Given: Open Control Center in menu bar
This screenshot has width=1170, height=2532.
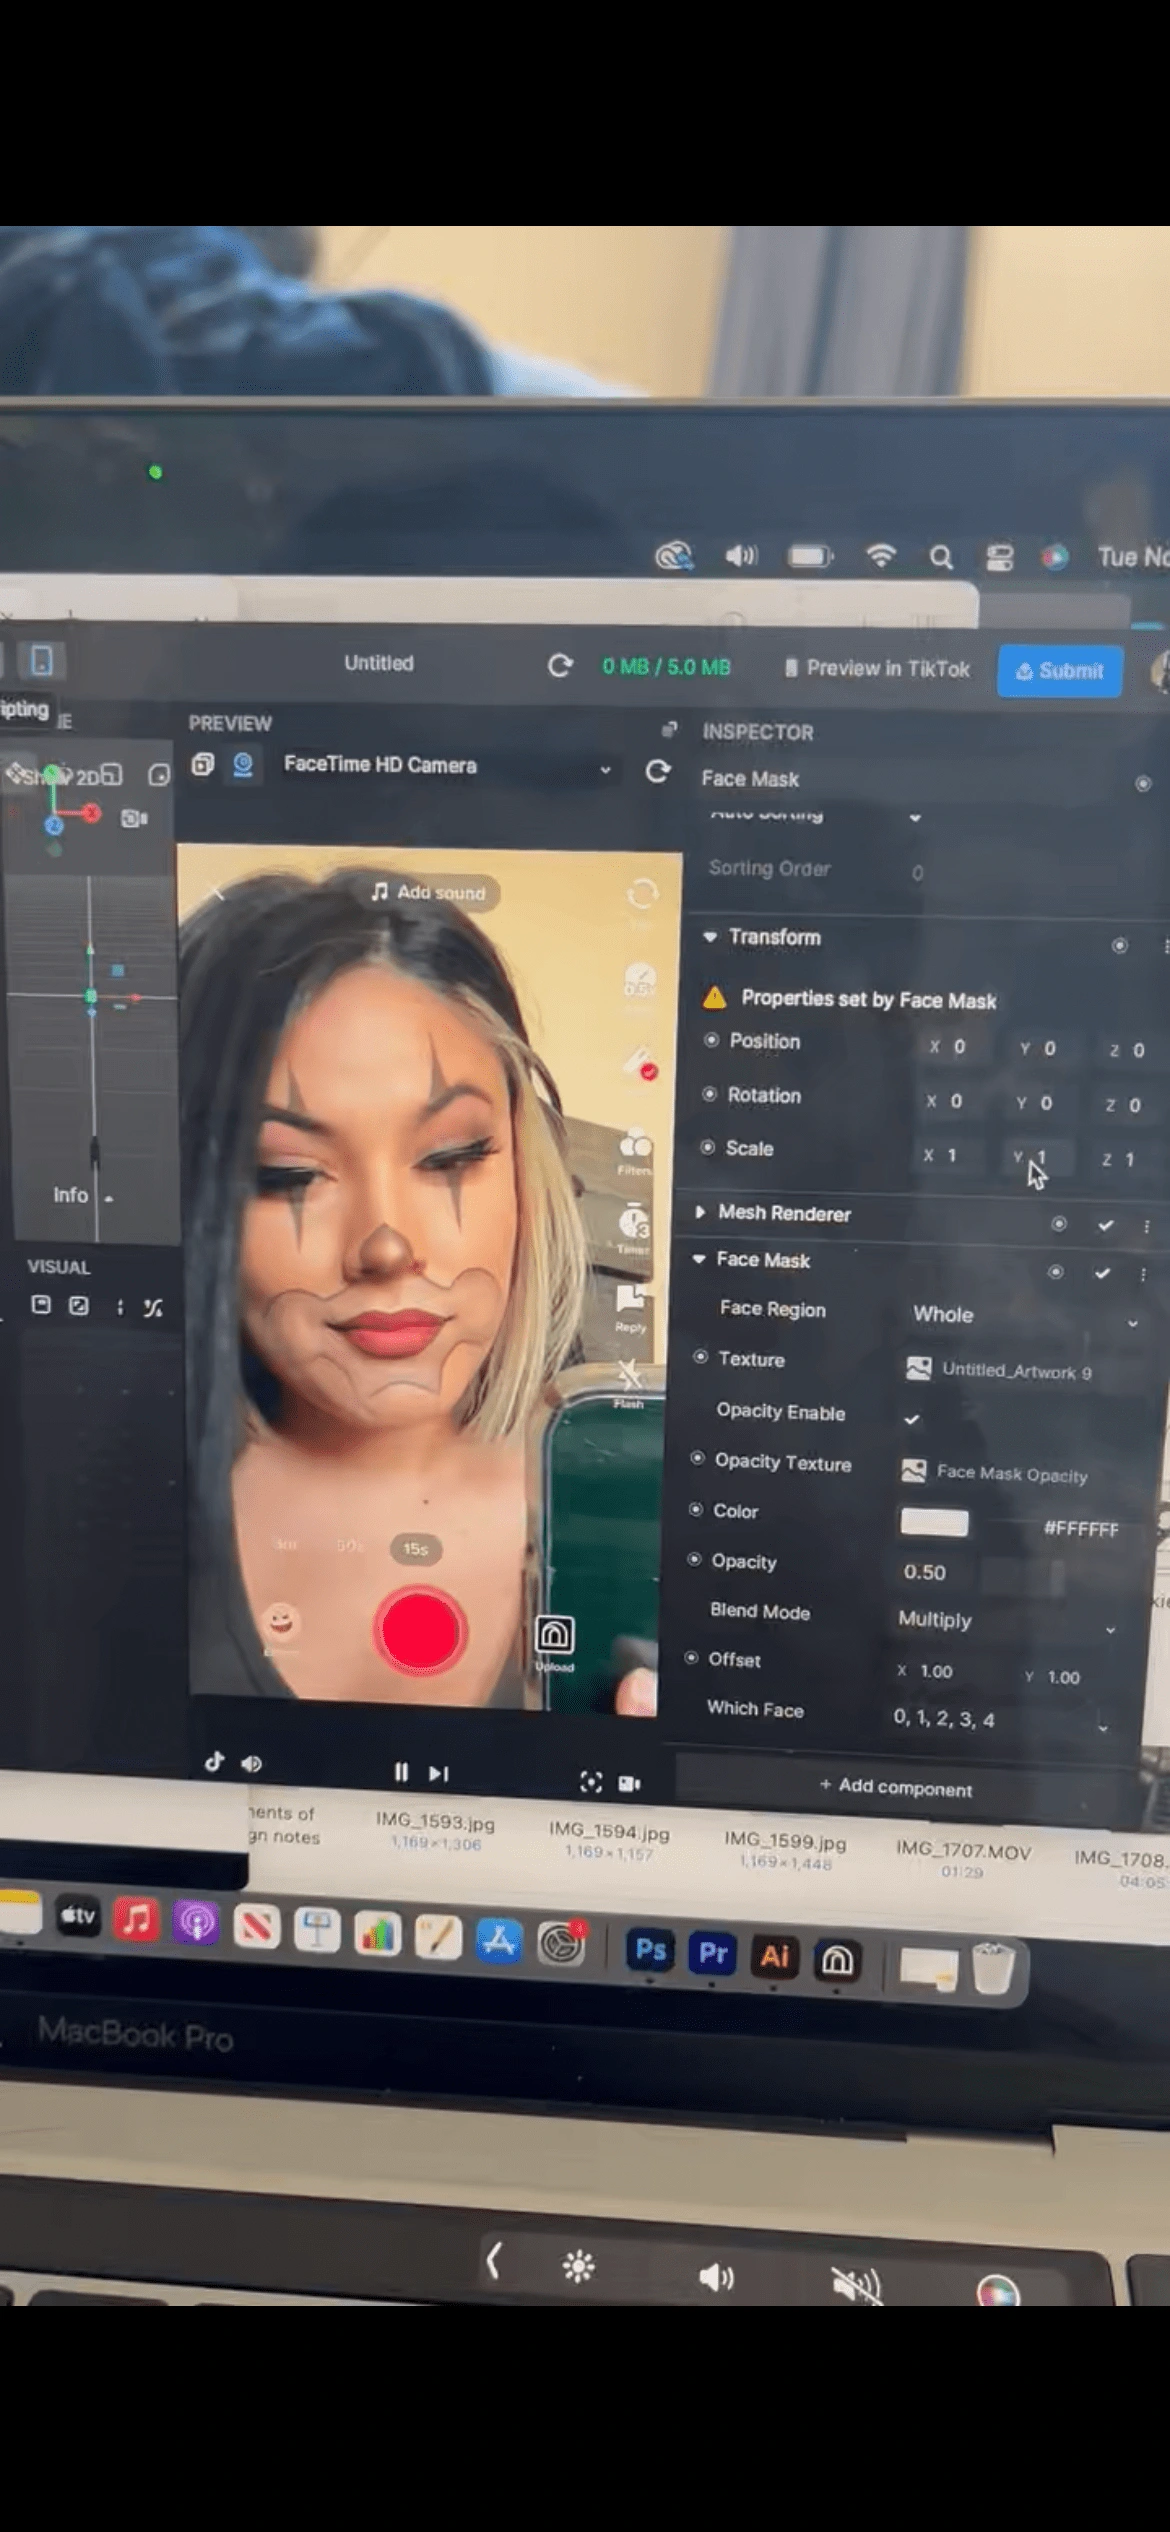Looking at the screenshot, I should click(999, 557).
